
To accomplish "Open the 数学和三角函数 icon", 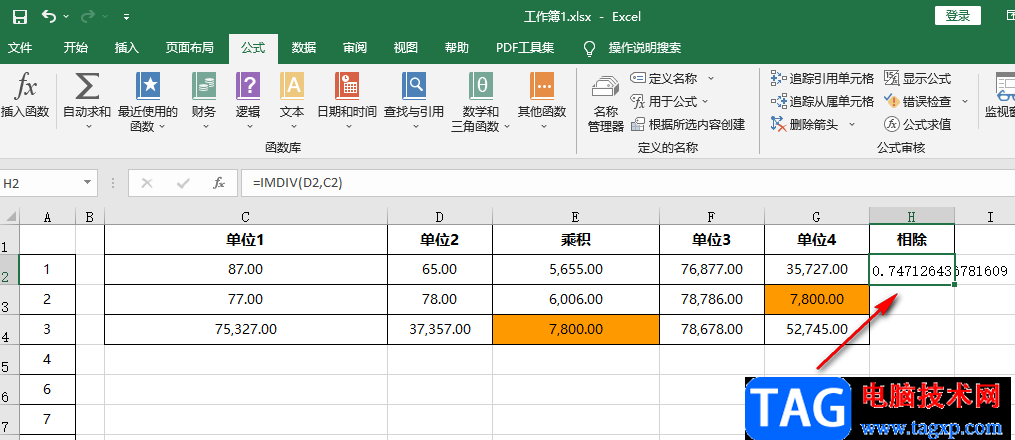I will [x=482, y=86].
